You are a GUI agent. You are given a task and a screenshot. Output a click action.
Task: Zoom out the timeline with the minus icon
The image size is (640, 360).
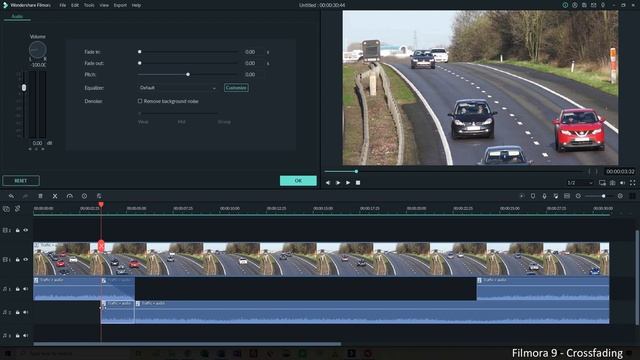tap(578, 196)
